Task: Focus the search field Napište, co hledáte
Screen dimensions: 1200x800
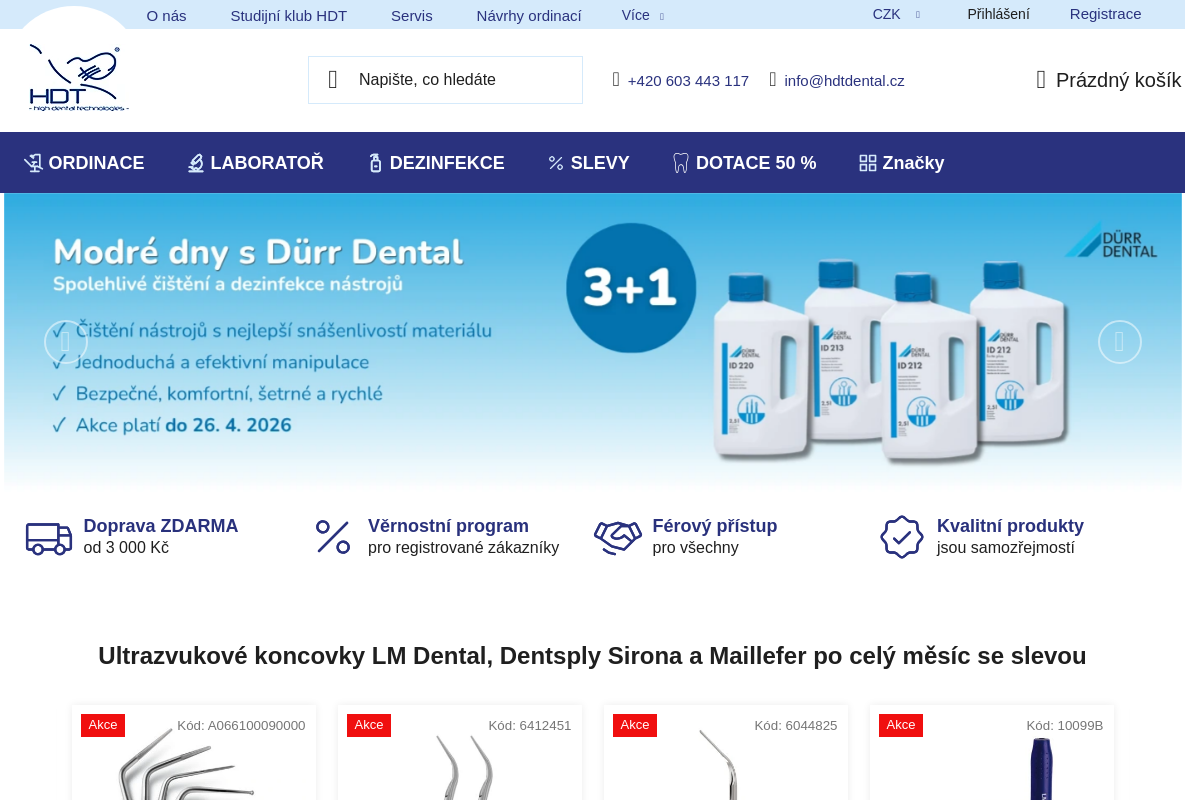Action: (x=445, y=80)
